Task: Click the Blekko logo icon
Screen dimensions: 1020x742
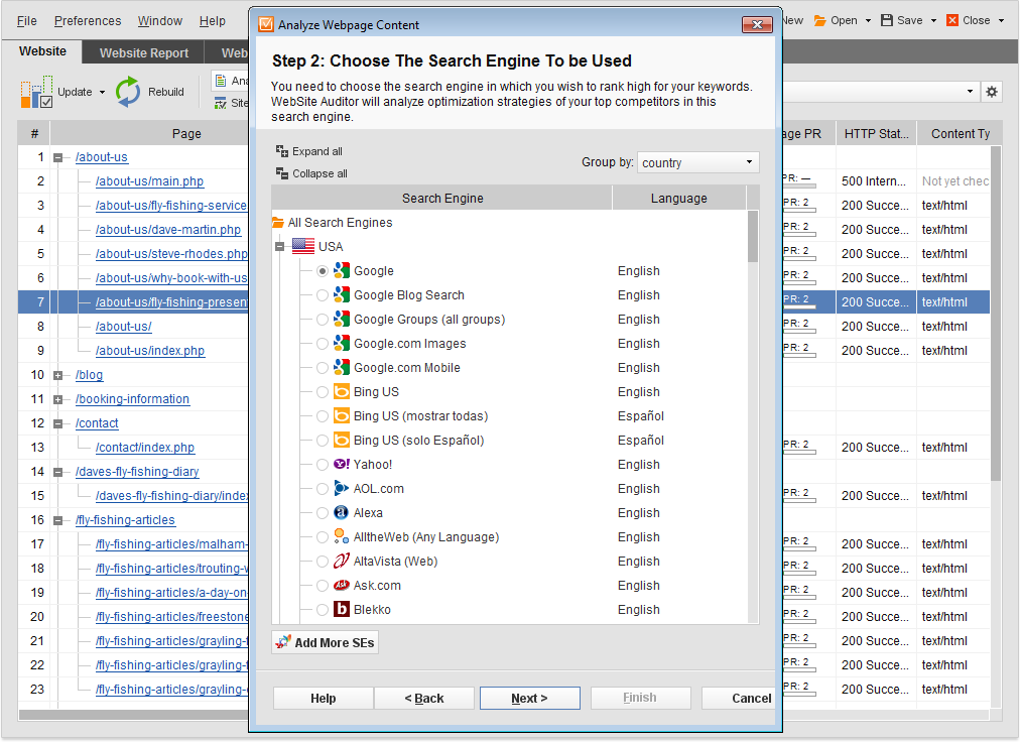Action: 342,609
